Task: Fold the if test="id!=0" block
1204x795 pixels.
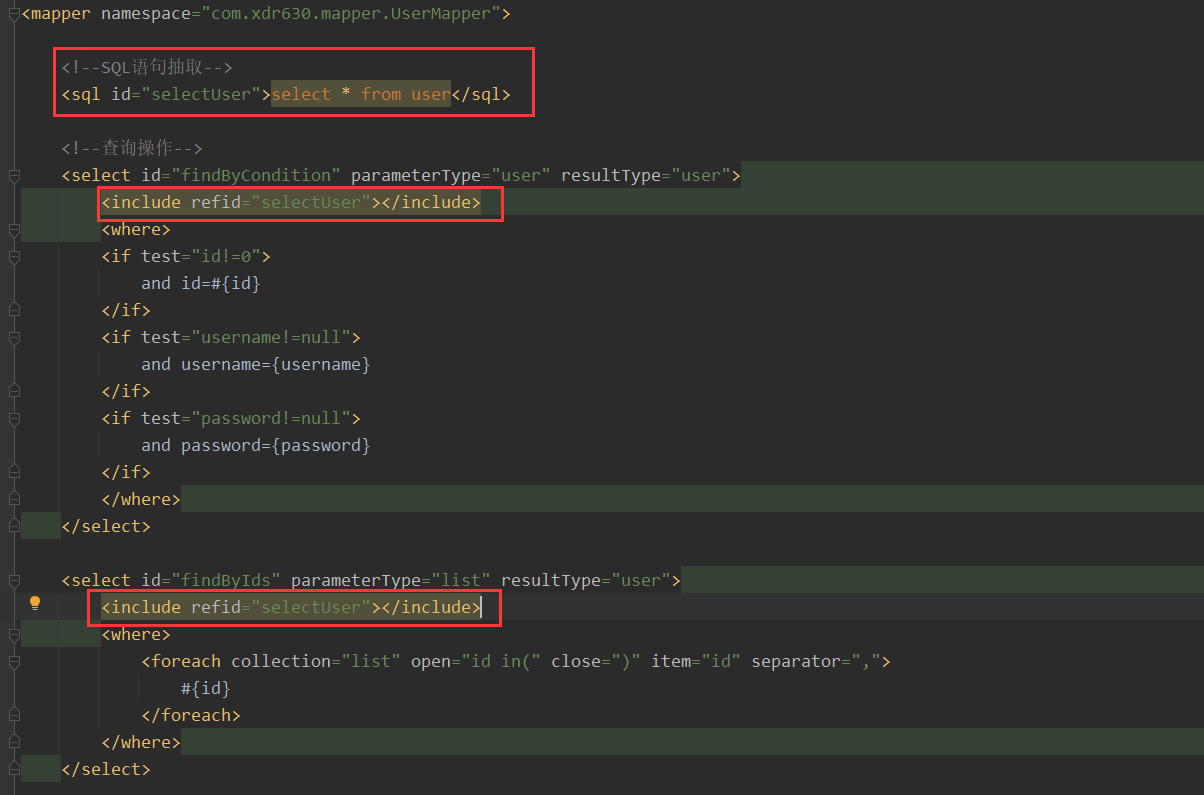Action: pos(14,257)
